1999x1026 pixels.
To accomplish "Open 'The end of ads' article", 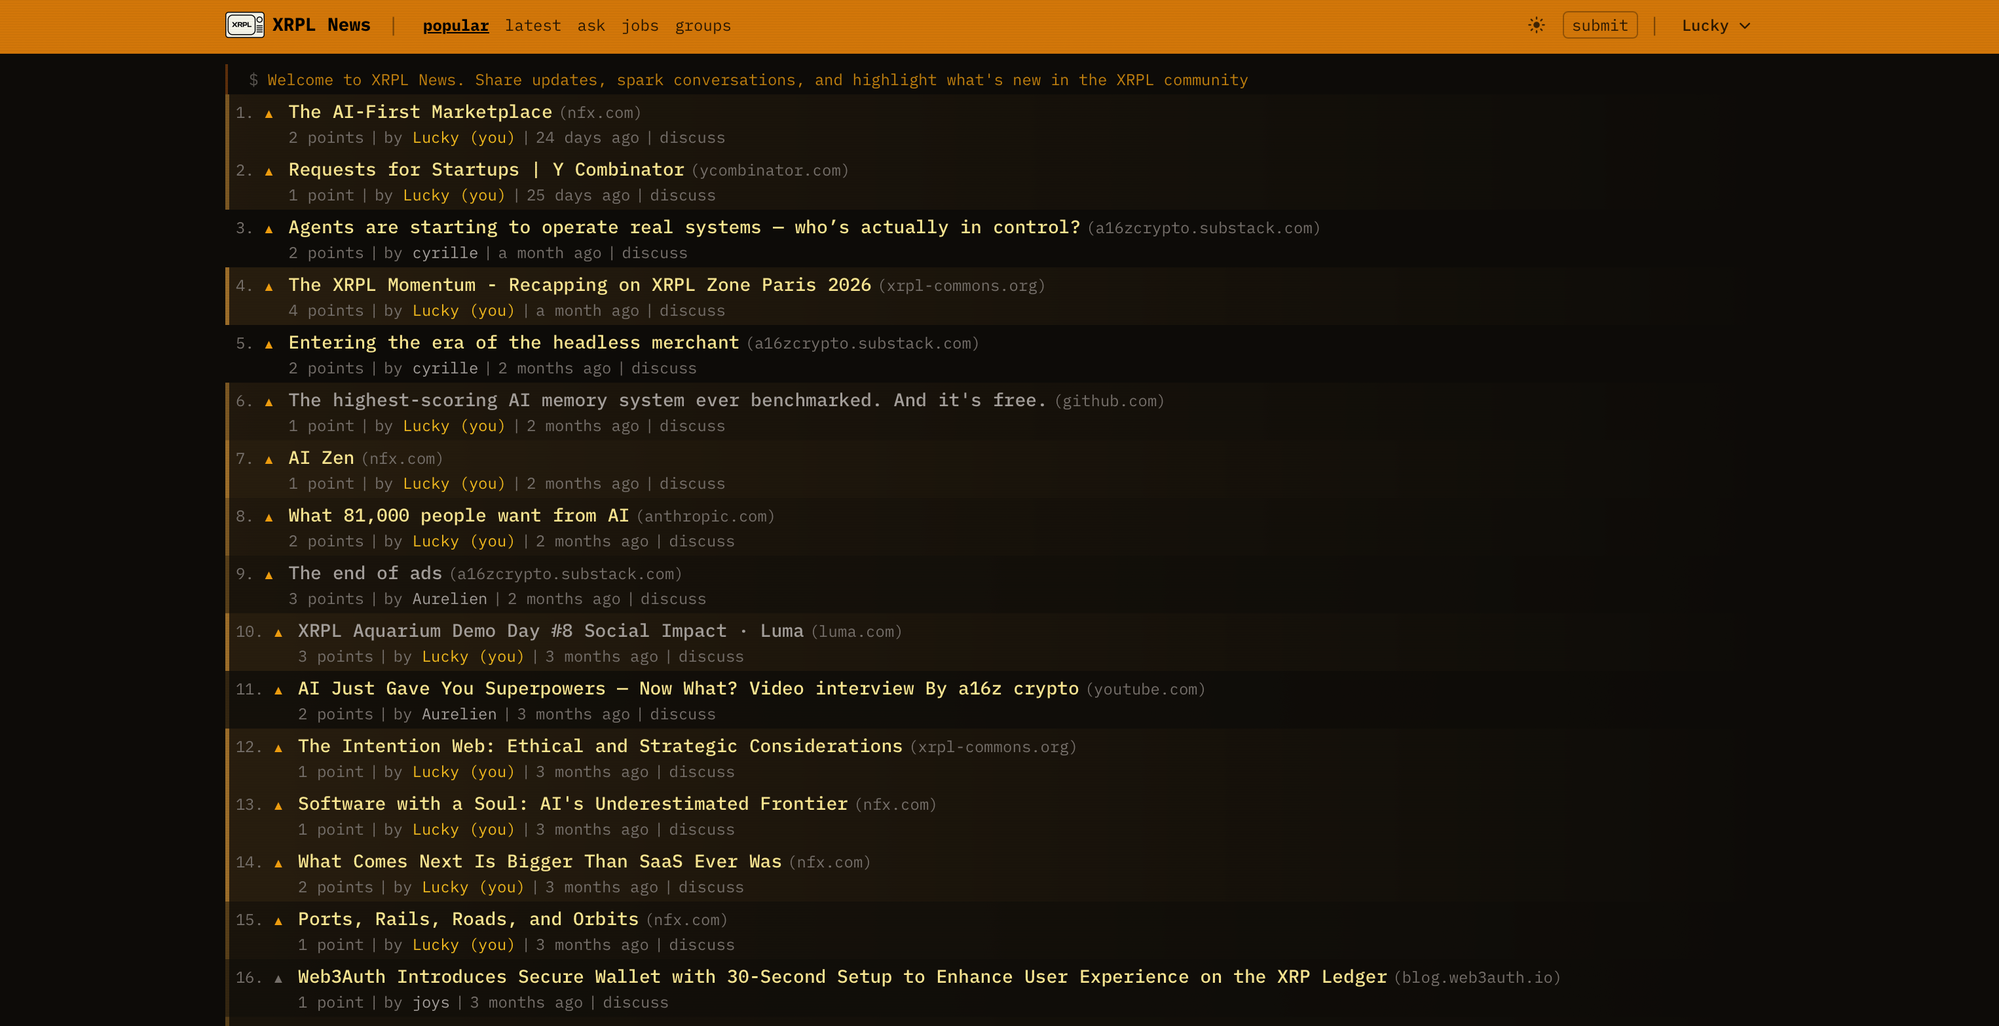I will [365, 573].
